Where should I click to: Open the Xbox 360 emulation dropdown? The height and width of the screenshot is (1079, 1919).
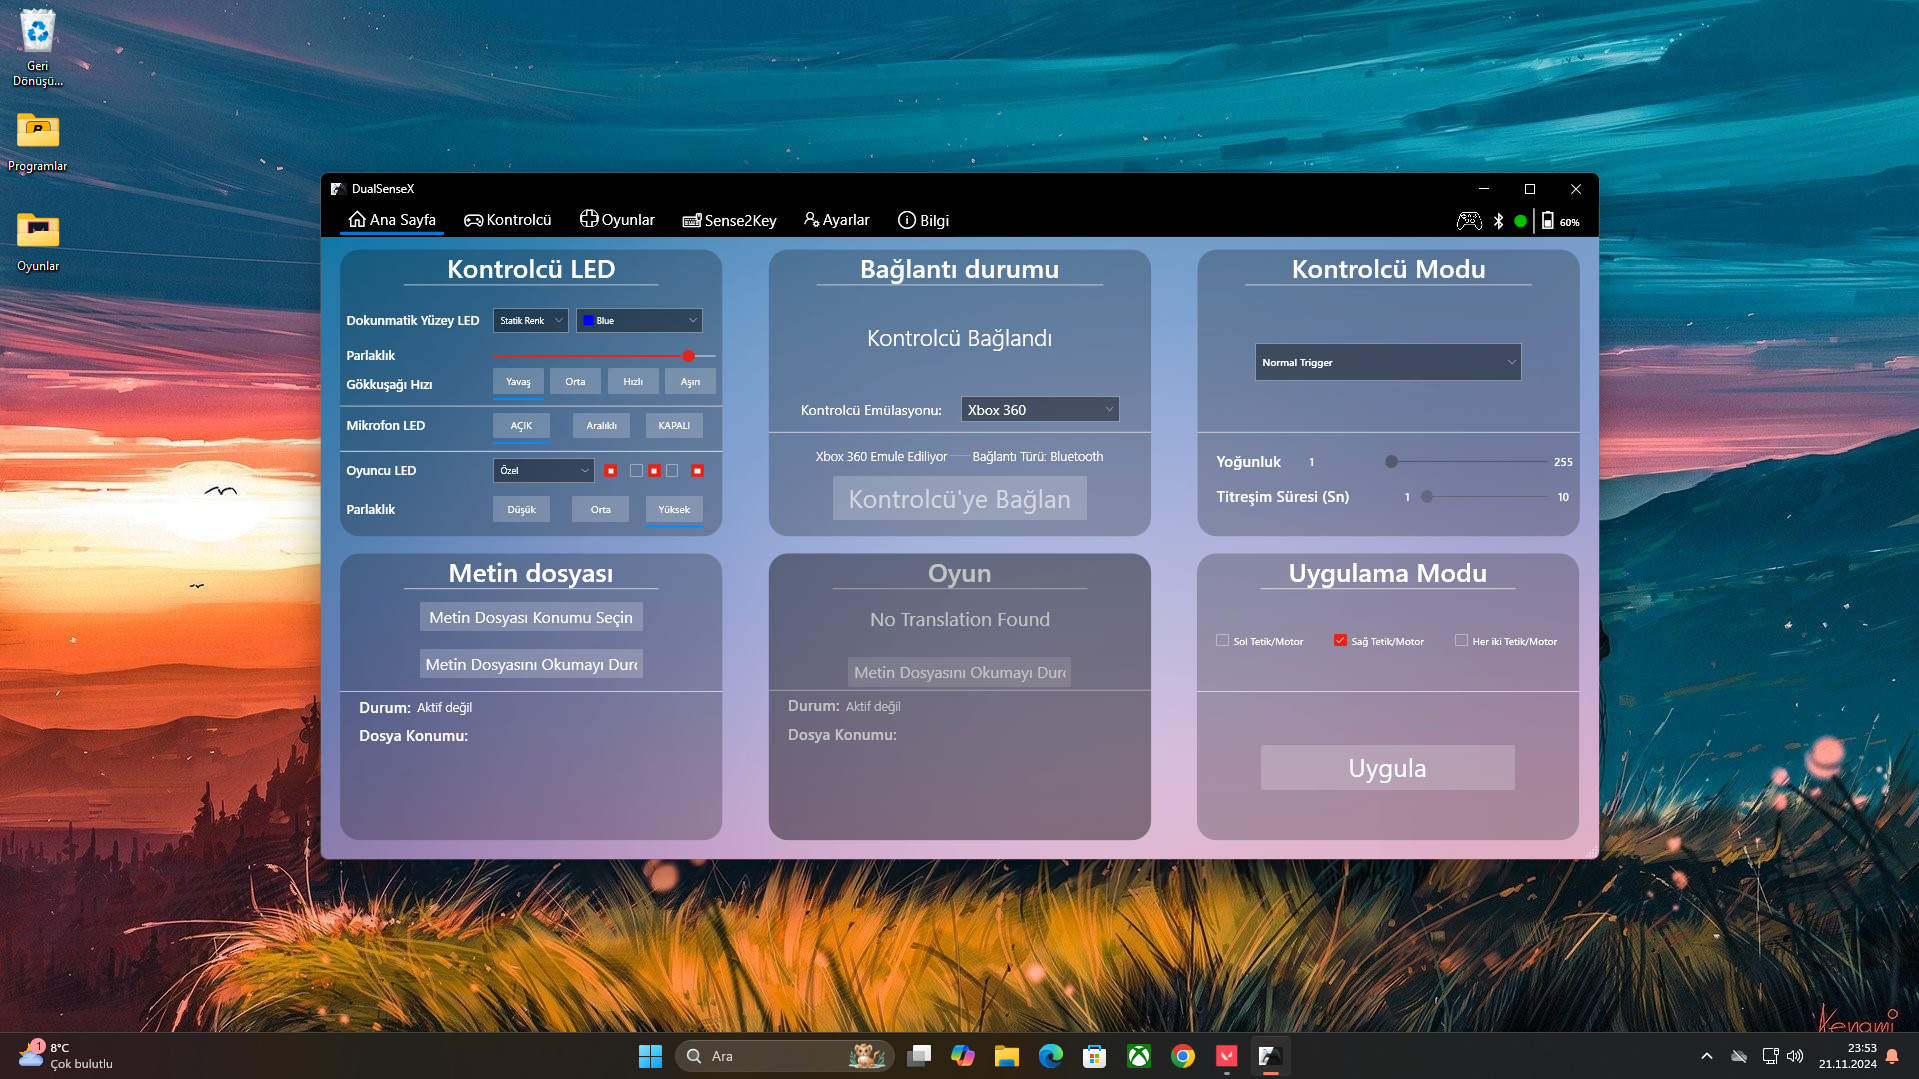coord(1039,410)
